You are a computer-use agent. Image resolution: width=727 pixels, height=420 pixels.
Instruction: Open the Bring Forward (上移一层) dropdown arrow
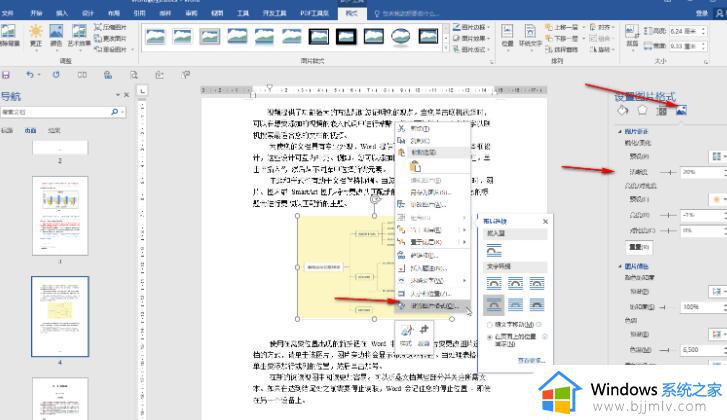584,27
